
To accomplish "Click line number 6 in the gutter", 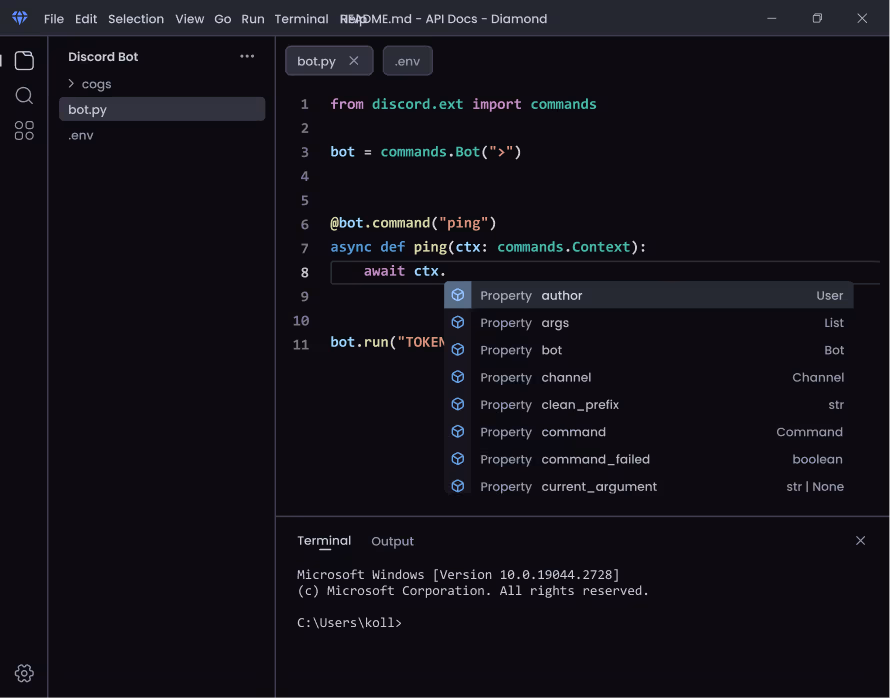I will 305,224.
